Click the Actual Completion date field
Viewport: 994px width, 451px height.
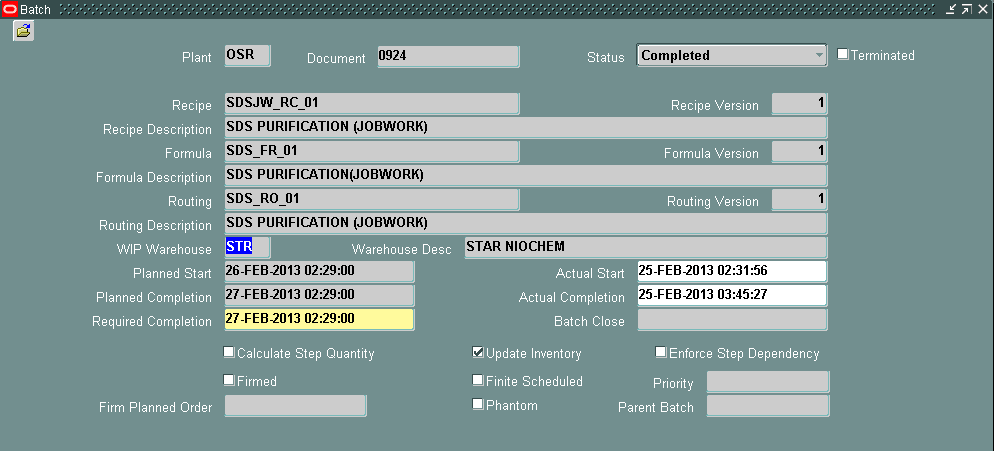coord(732,296)
